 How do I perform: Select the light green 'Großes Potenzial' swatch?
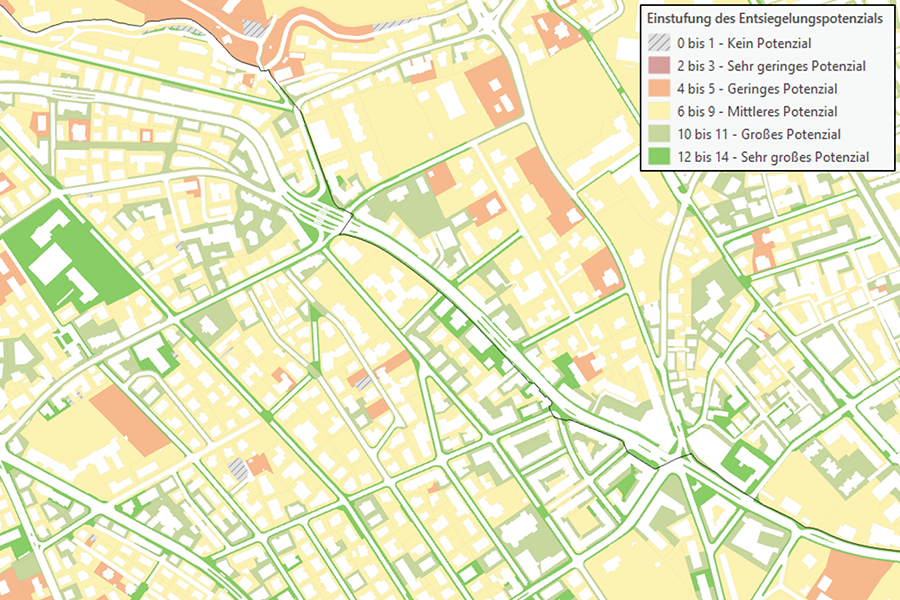[658, 134]
